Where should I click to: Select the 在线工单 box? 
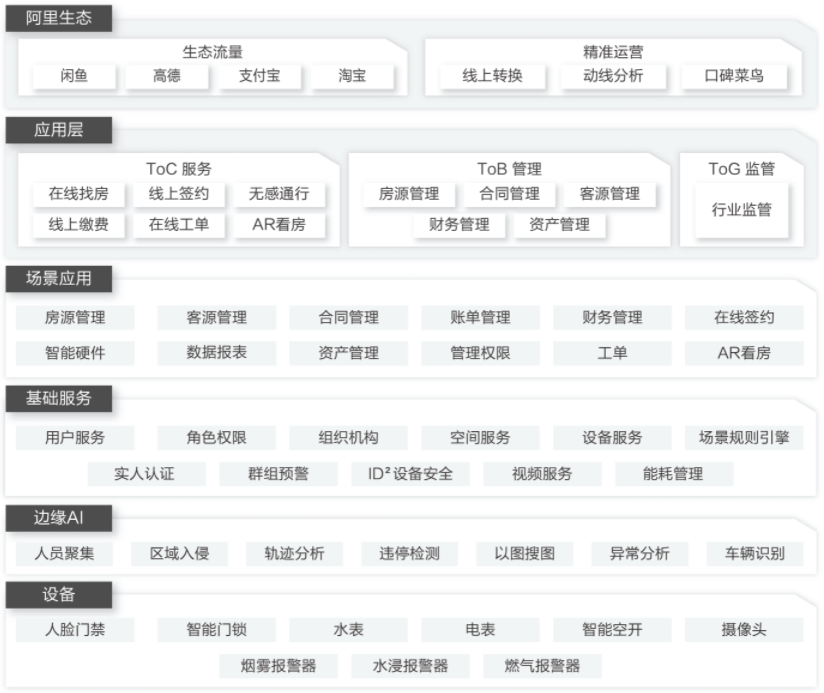pyautogui.click(x=179, y=225)
